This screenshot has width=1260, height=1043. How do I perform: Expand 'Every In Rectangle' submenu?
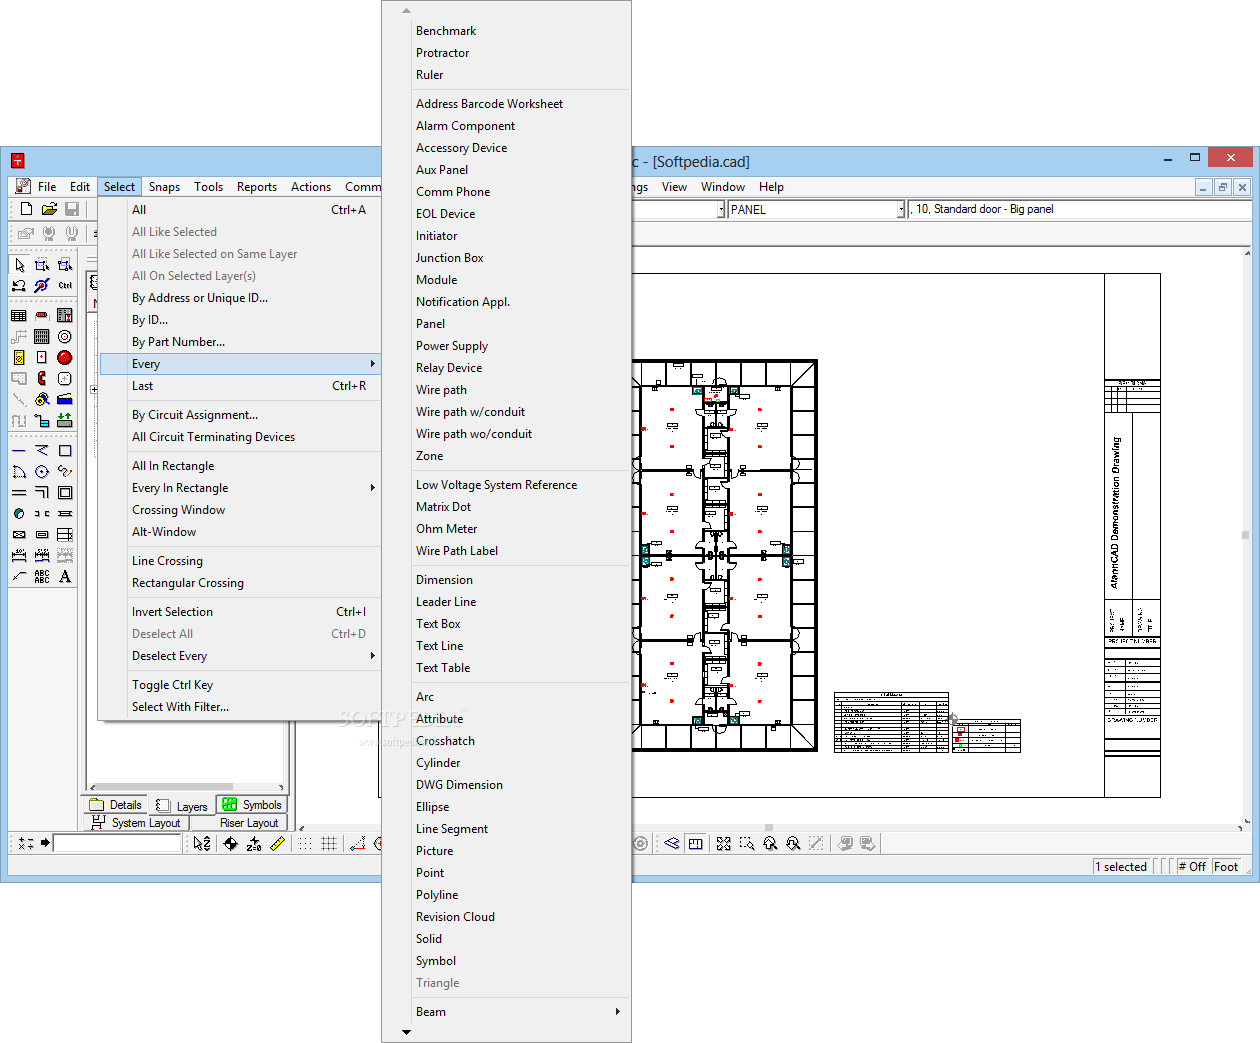372,488
